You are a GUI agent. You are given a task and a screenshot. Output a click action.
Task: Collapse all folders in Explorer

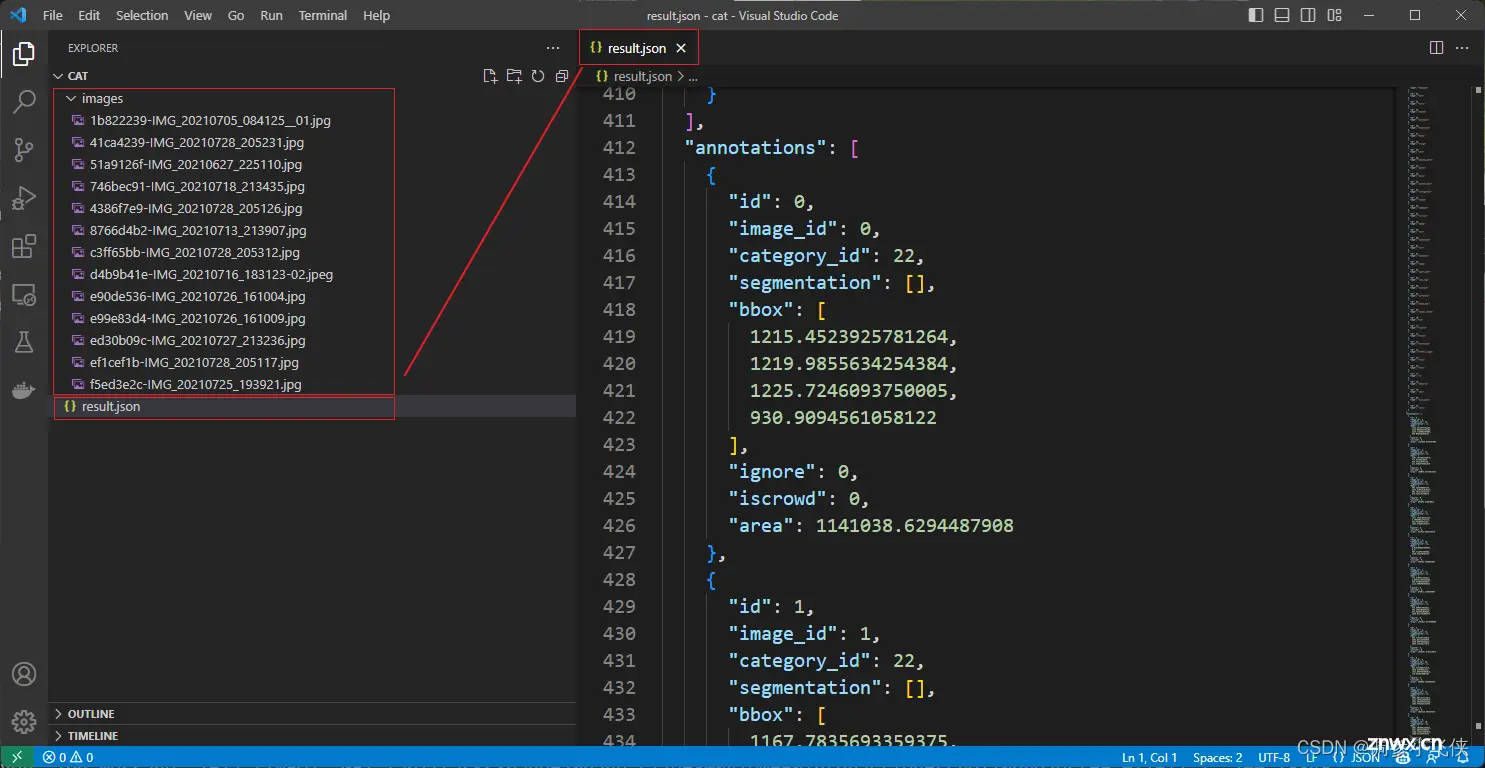point(562,76)
